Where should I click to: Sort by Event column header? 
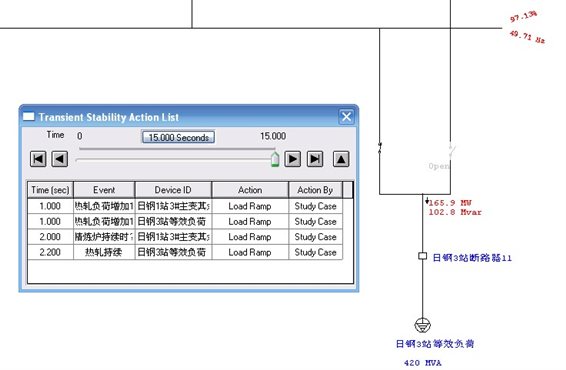[104, 190]
